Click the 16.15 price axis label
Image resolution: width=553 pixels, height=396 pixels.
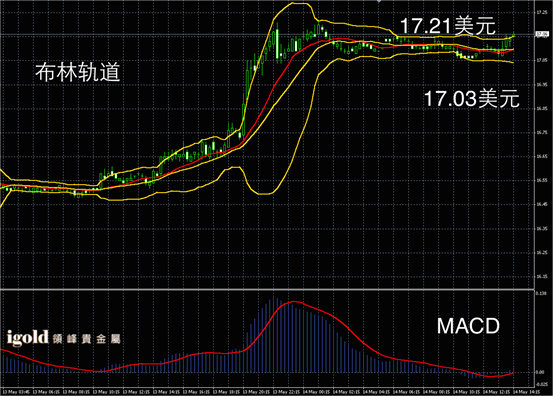(x=542, y=276)
